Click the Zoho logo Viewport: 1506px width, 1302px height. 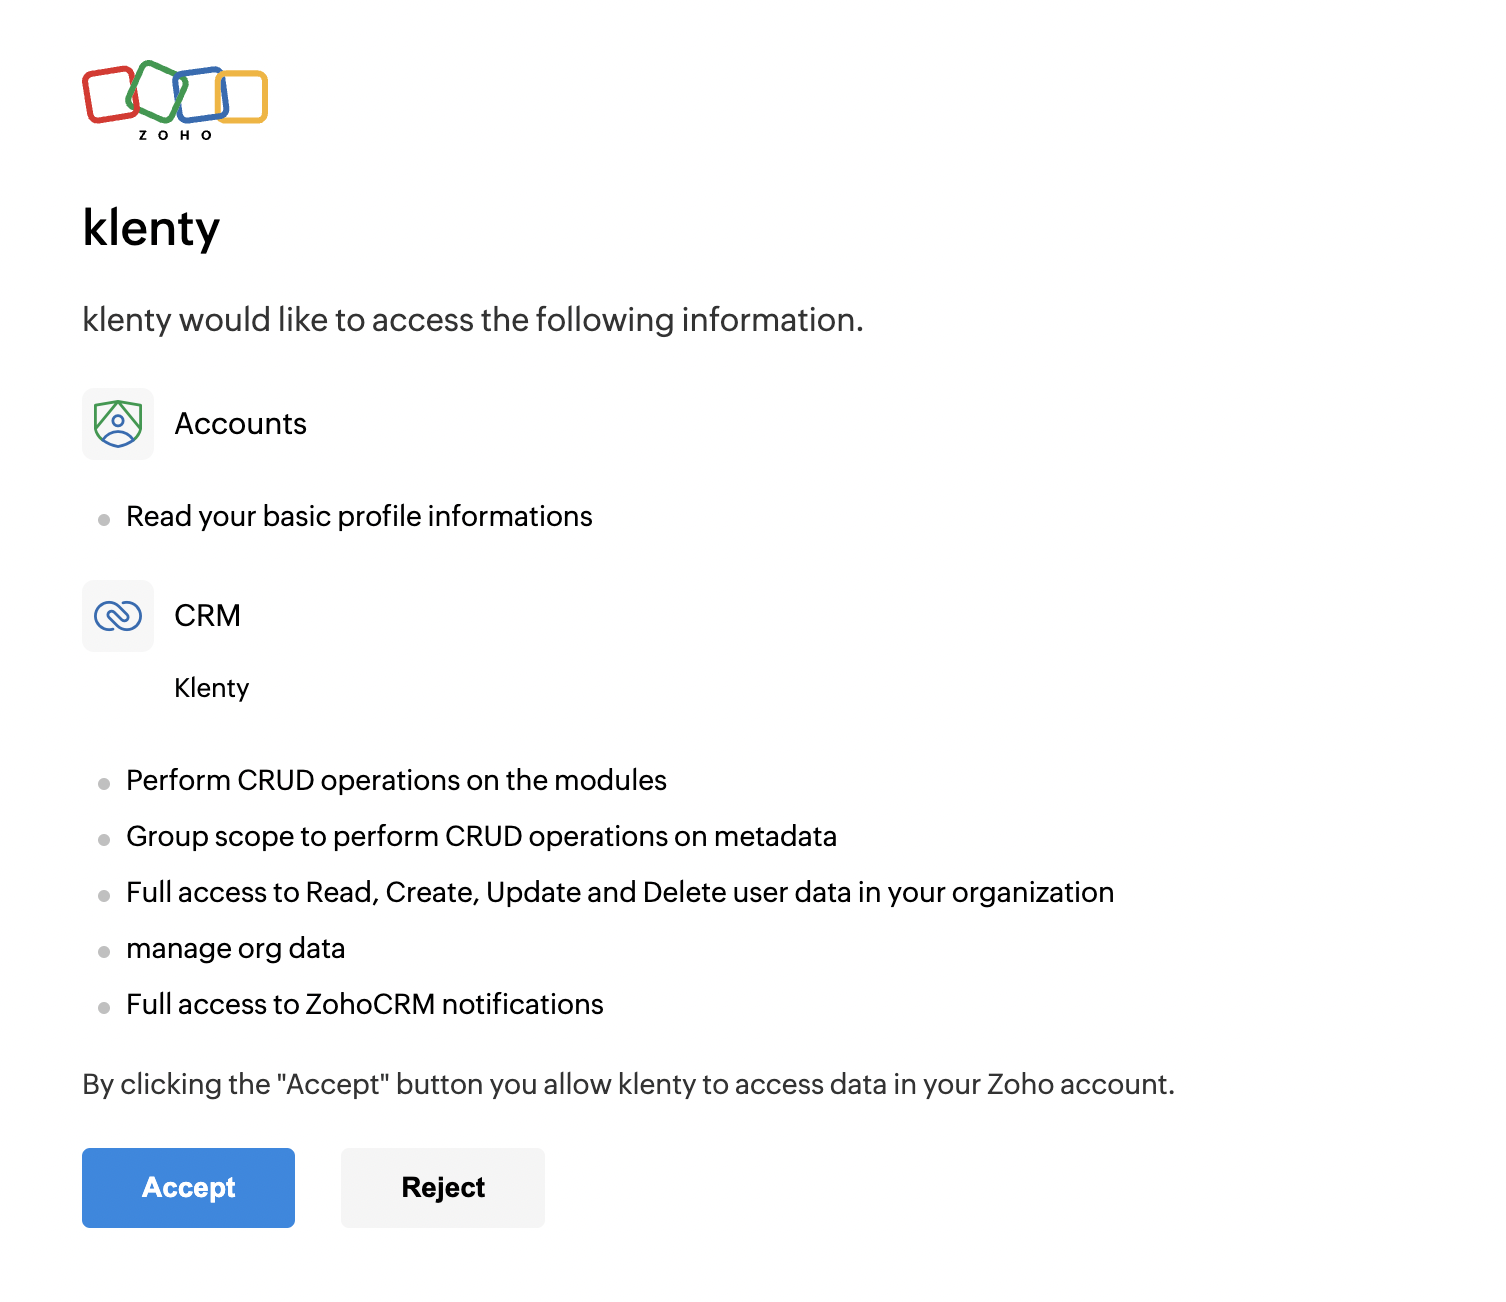coord(175,100)
